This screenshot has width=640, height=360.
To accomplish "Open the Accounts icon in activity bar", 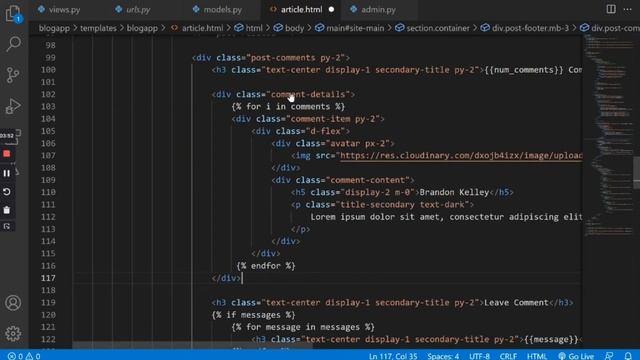I will (13, 303).
